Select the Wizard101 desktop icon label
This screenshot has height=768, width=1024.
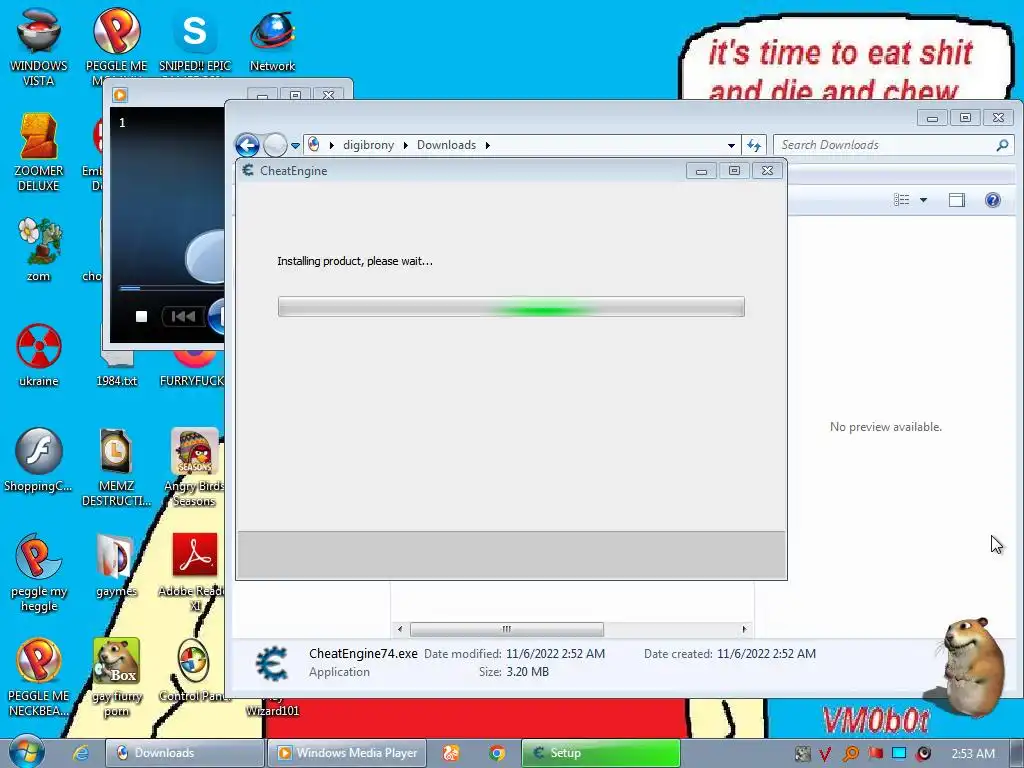tap(272, 711)
